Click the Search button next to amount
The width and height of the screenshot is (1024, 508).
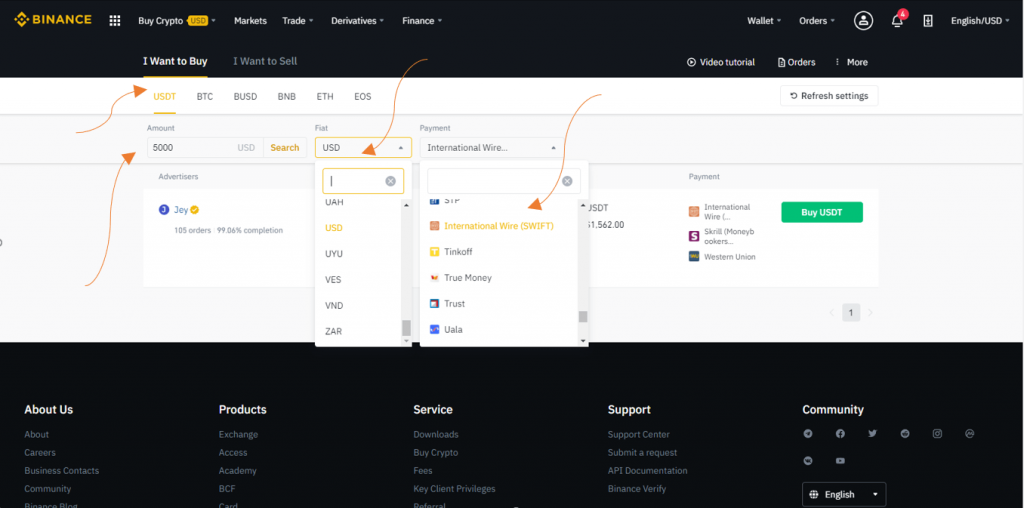(285, 148)
